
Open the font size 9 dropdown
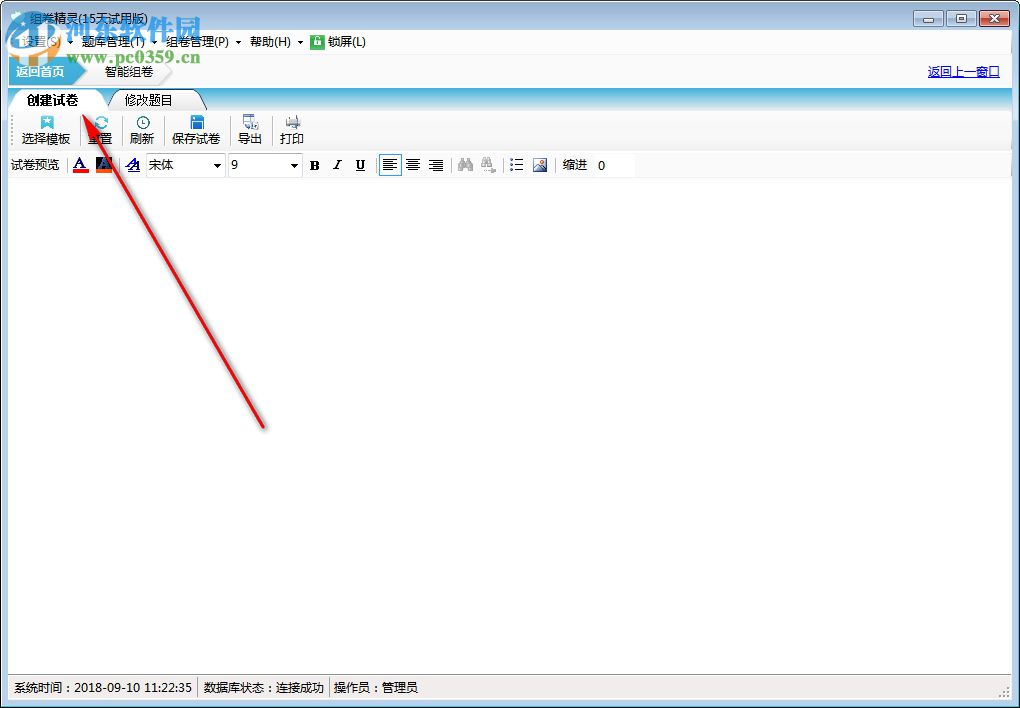click(294, 166)
